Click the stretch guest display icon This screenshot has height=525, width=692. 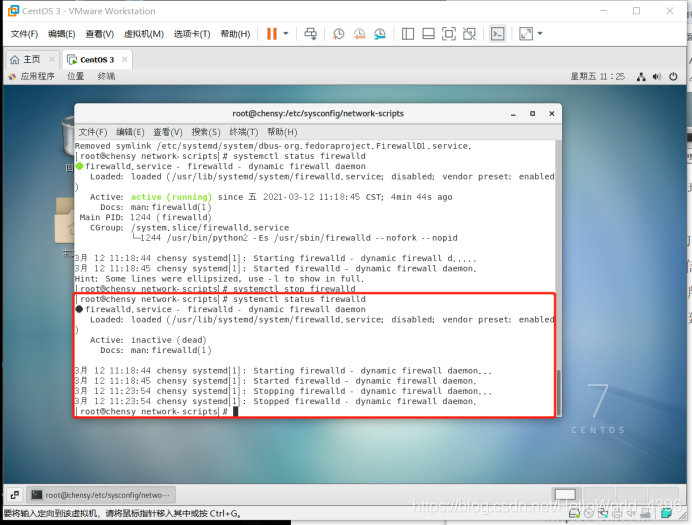(526, 34)
